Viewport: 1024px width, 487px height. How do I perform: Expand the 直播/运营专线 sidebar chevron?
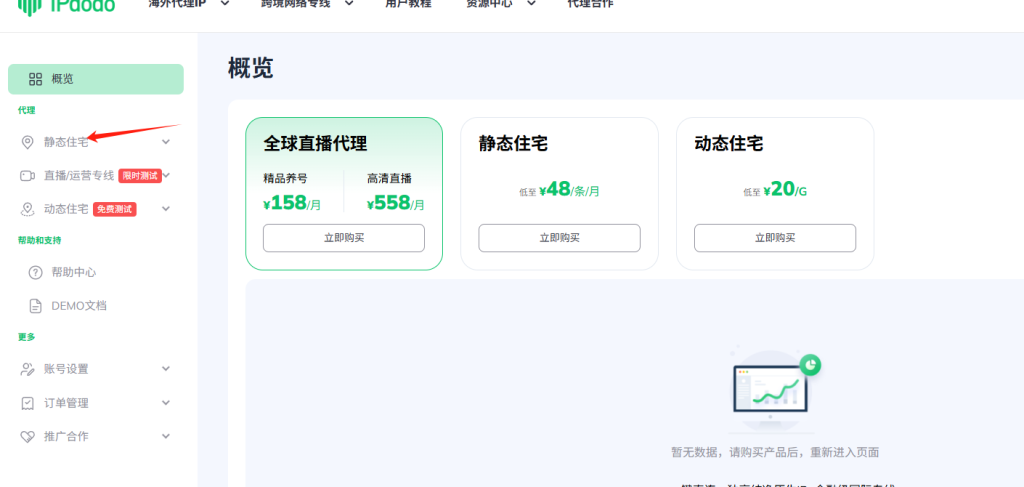click(x=167, y=176)
